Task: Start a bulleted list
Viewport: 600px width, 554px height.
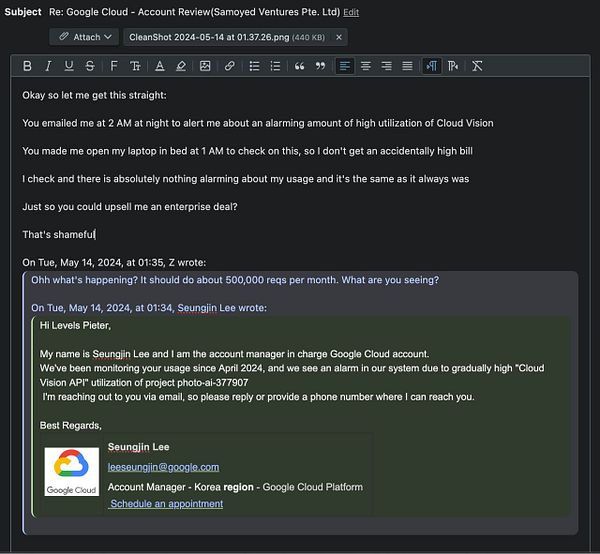Action: click(254, 66)
